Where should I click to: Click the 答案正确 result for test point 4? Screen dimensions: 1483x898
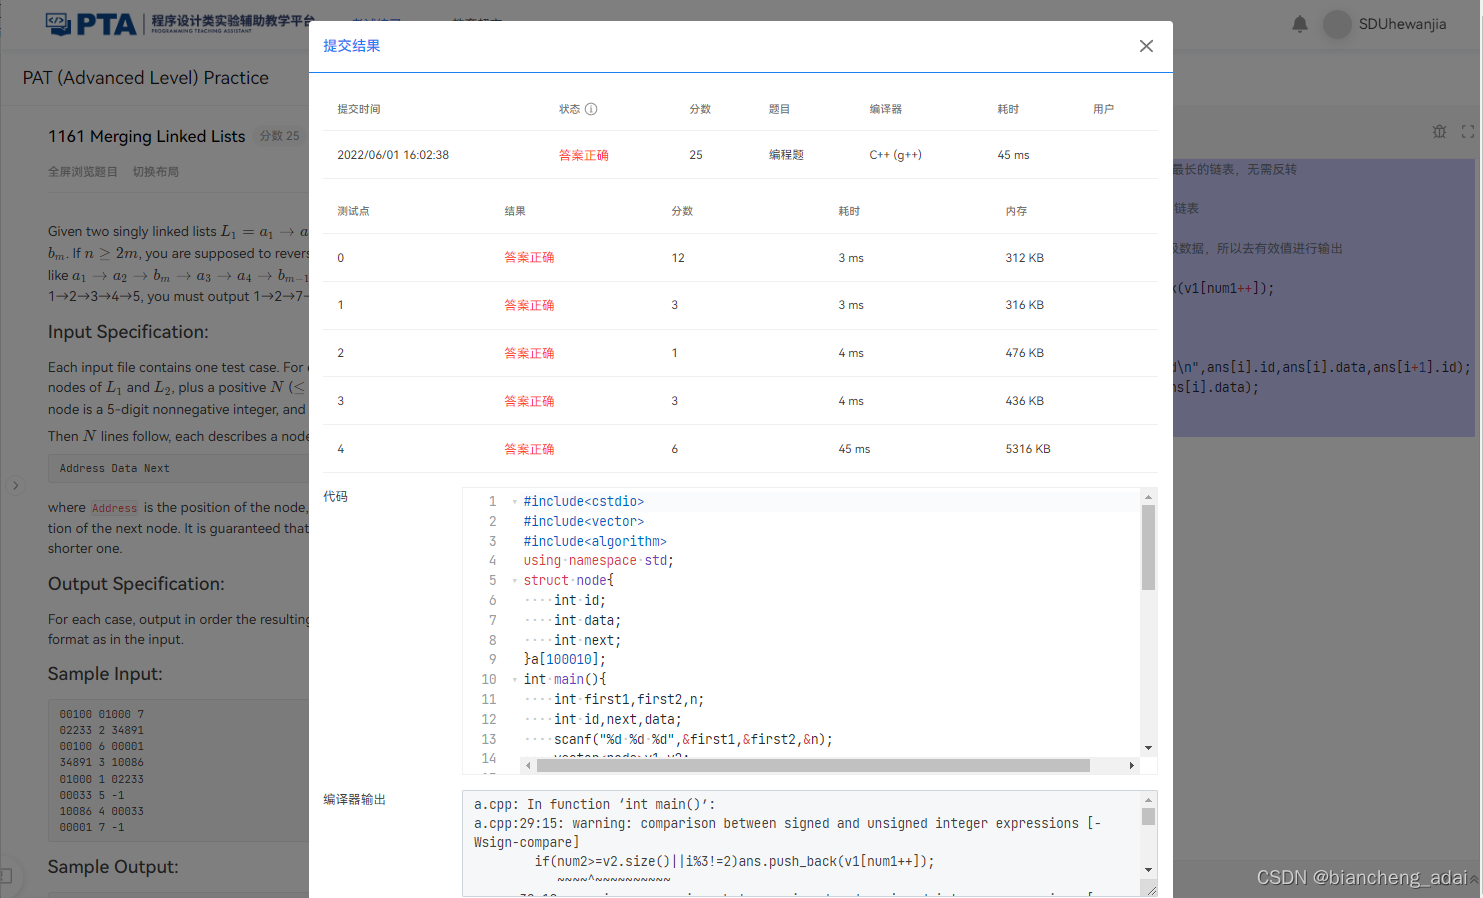529,449
